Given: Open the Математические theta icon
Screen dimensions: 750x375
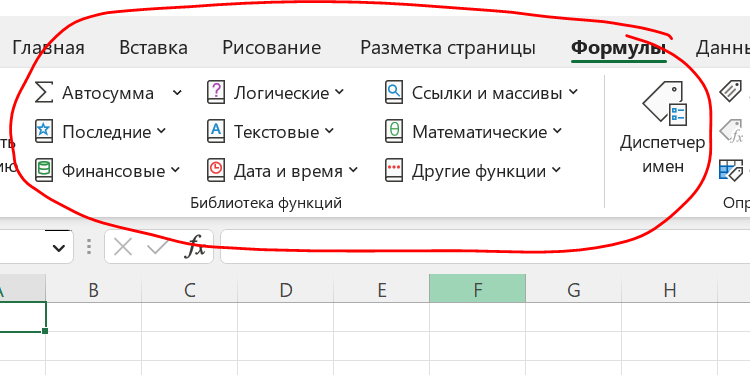Looking at the screenshot, I should (x=394, y=132).
